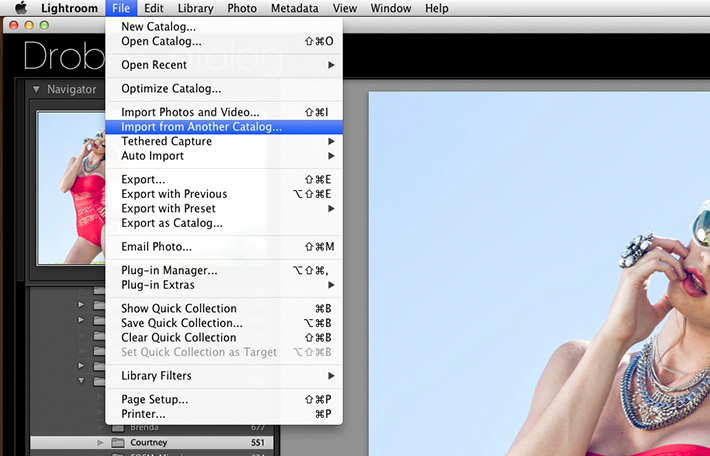Choose Printer menu entry
The image size is (710, 456).
click(224, 414)
